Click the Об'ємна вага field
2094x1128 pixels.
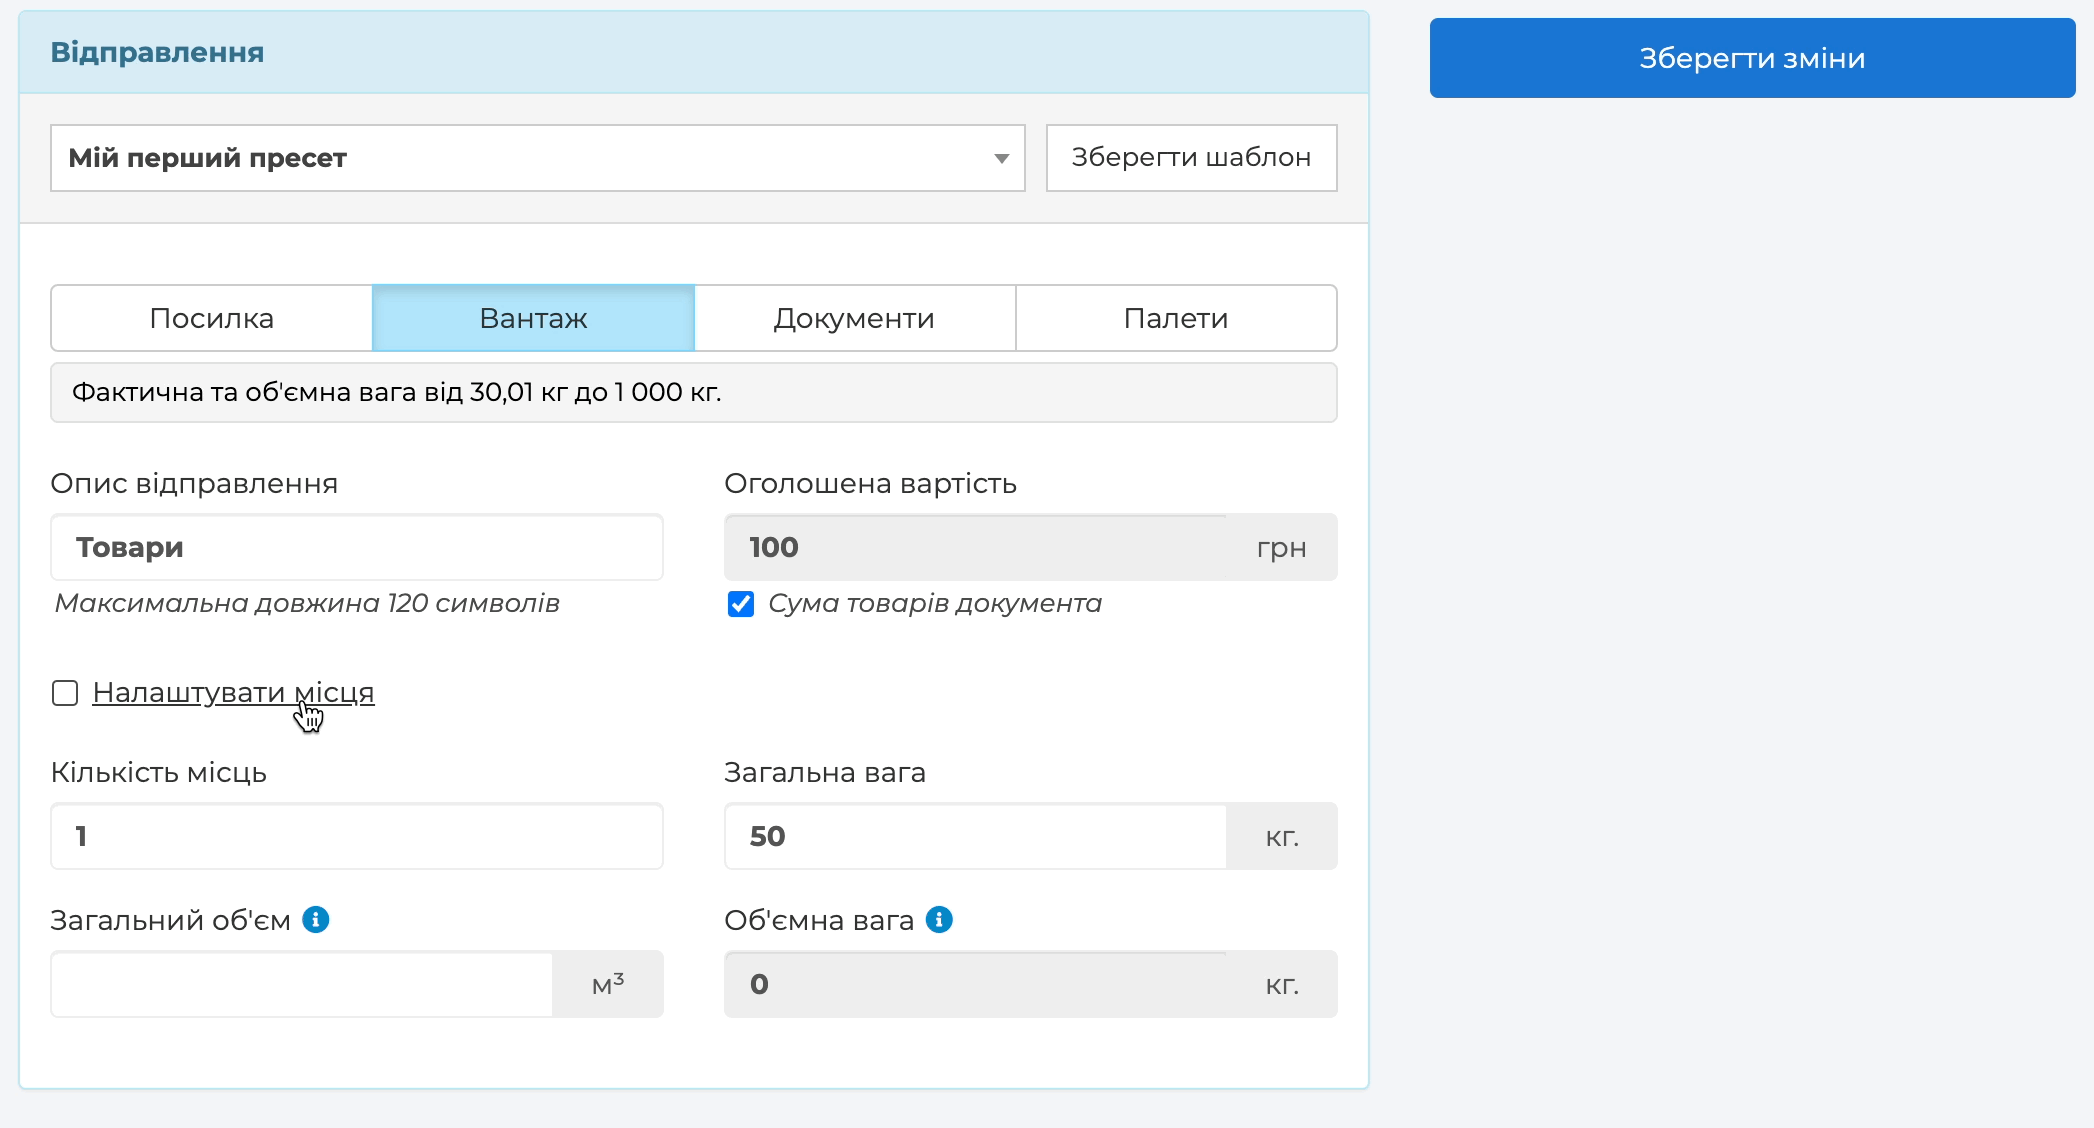pos(975,984)
